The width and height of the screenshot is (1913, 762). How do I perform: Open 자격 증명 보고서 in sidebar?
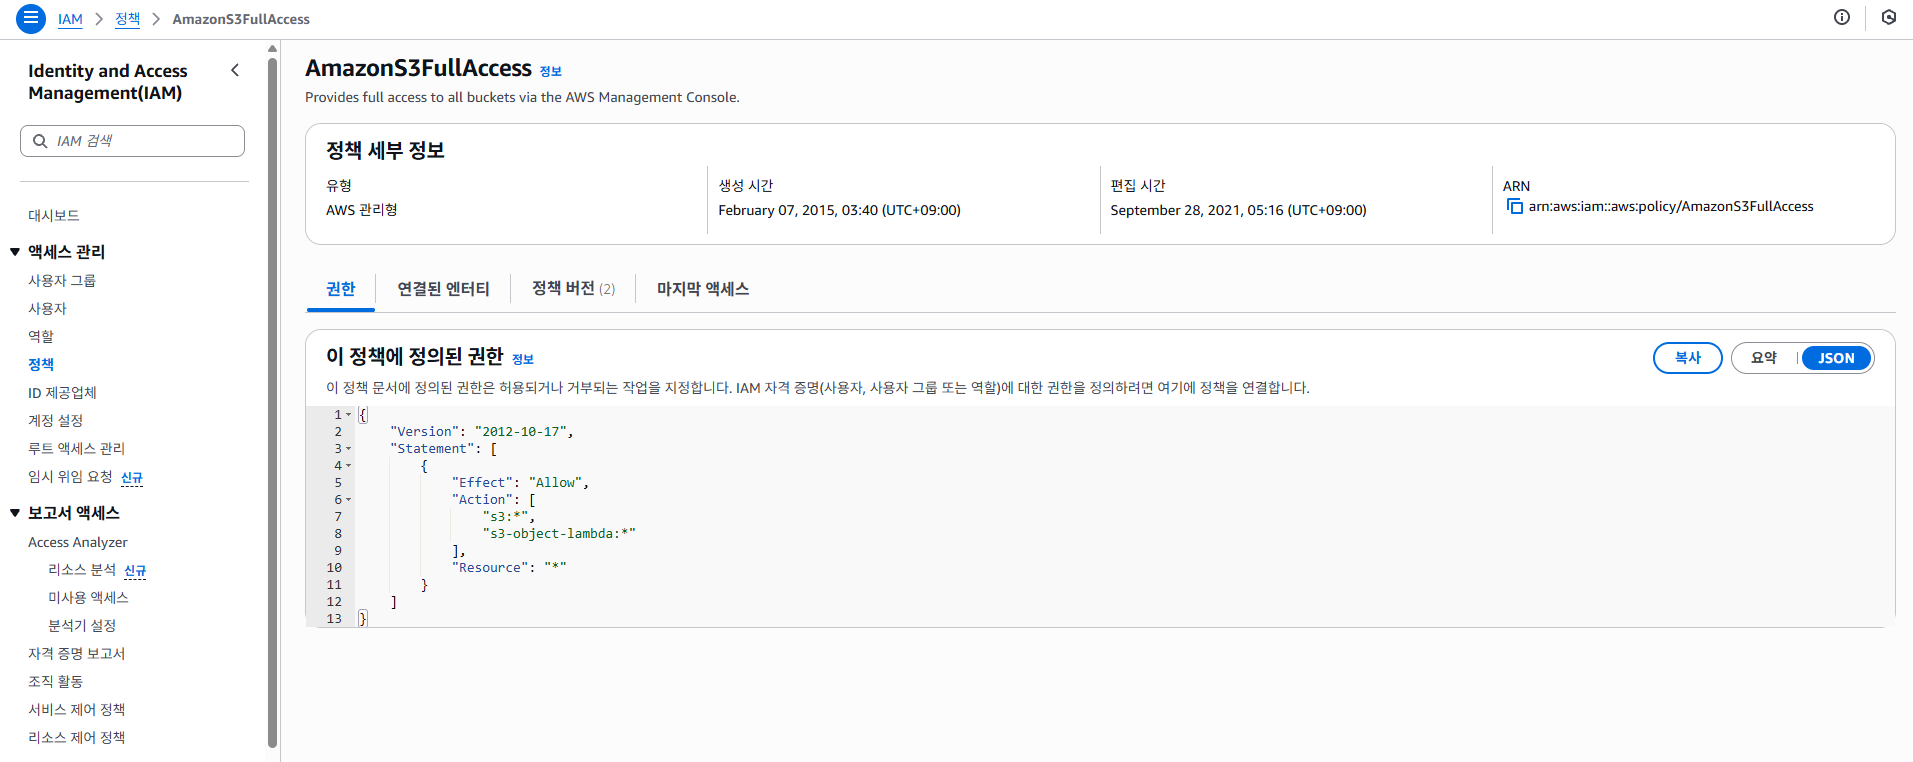pos(76,654)
